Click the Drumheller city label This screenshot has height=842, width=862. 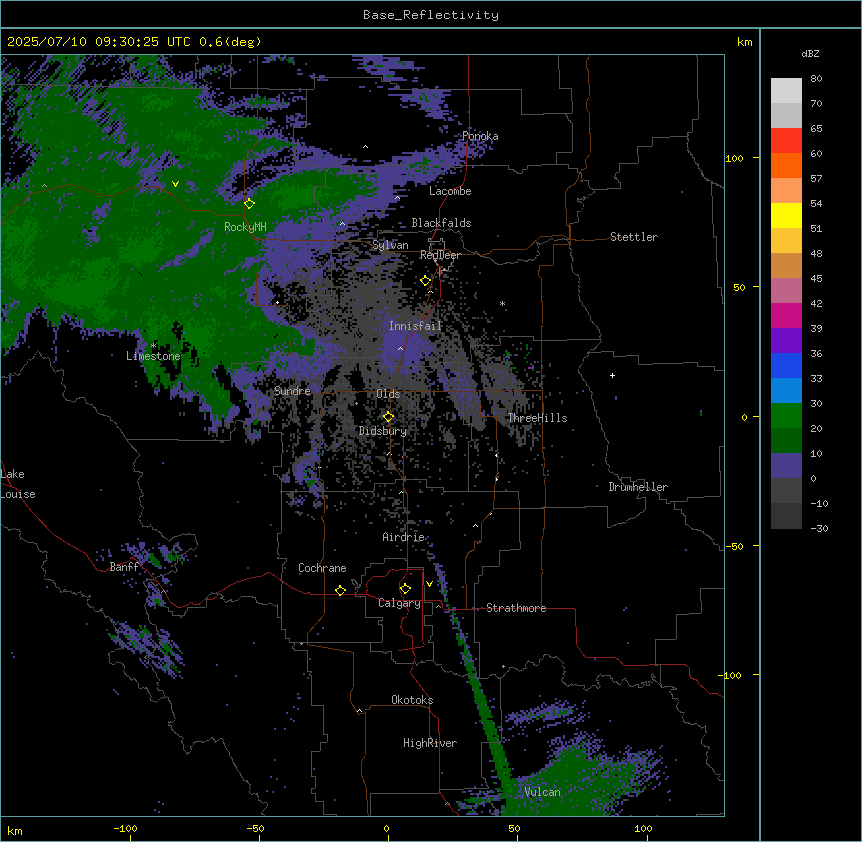(638, 487)
